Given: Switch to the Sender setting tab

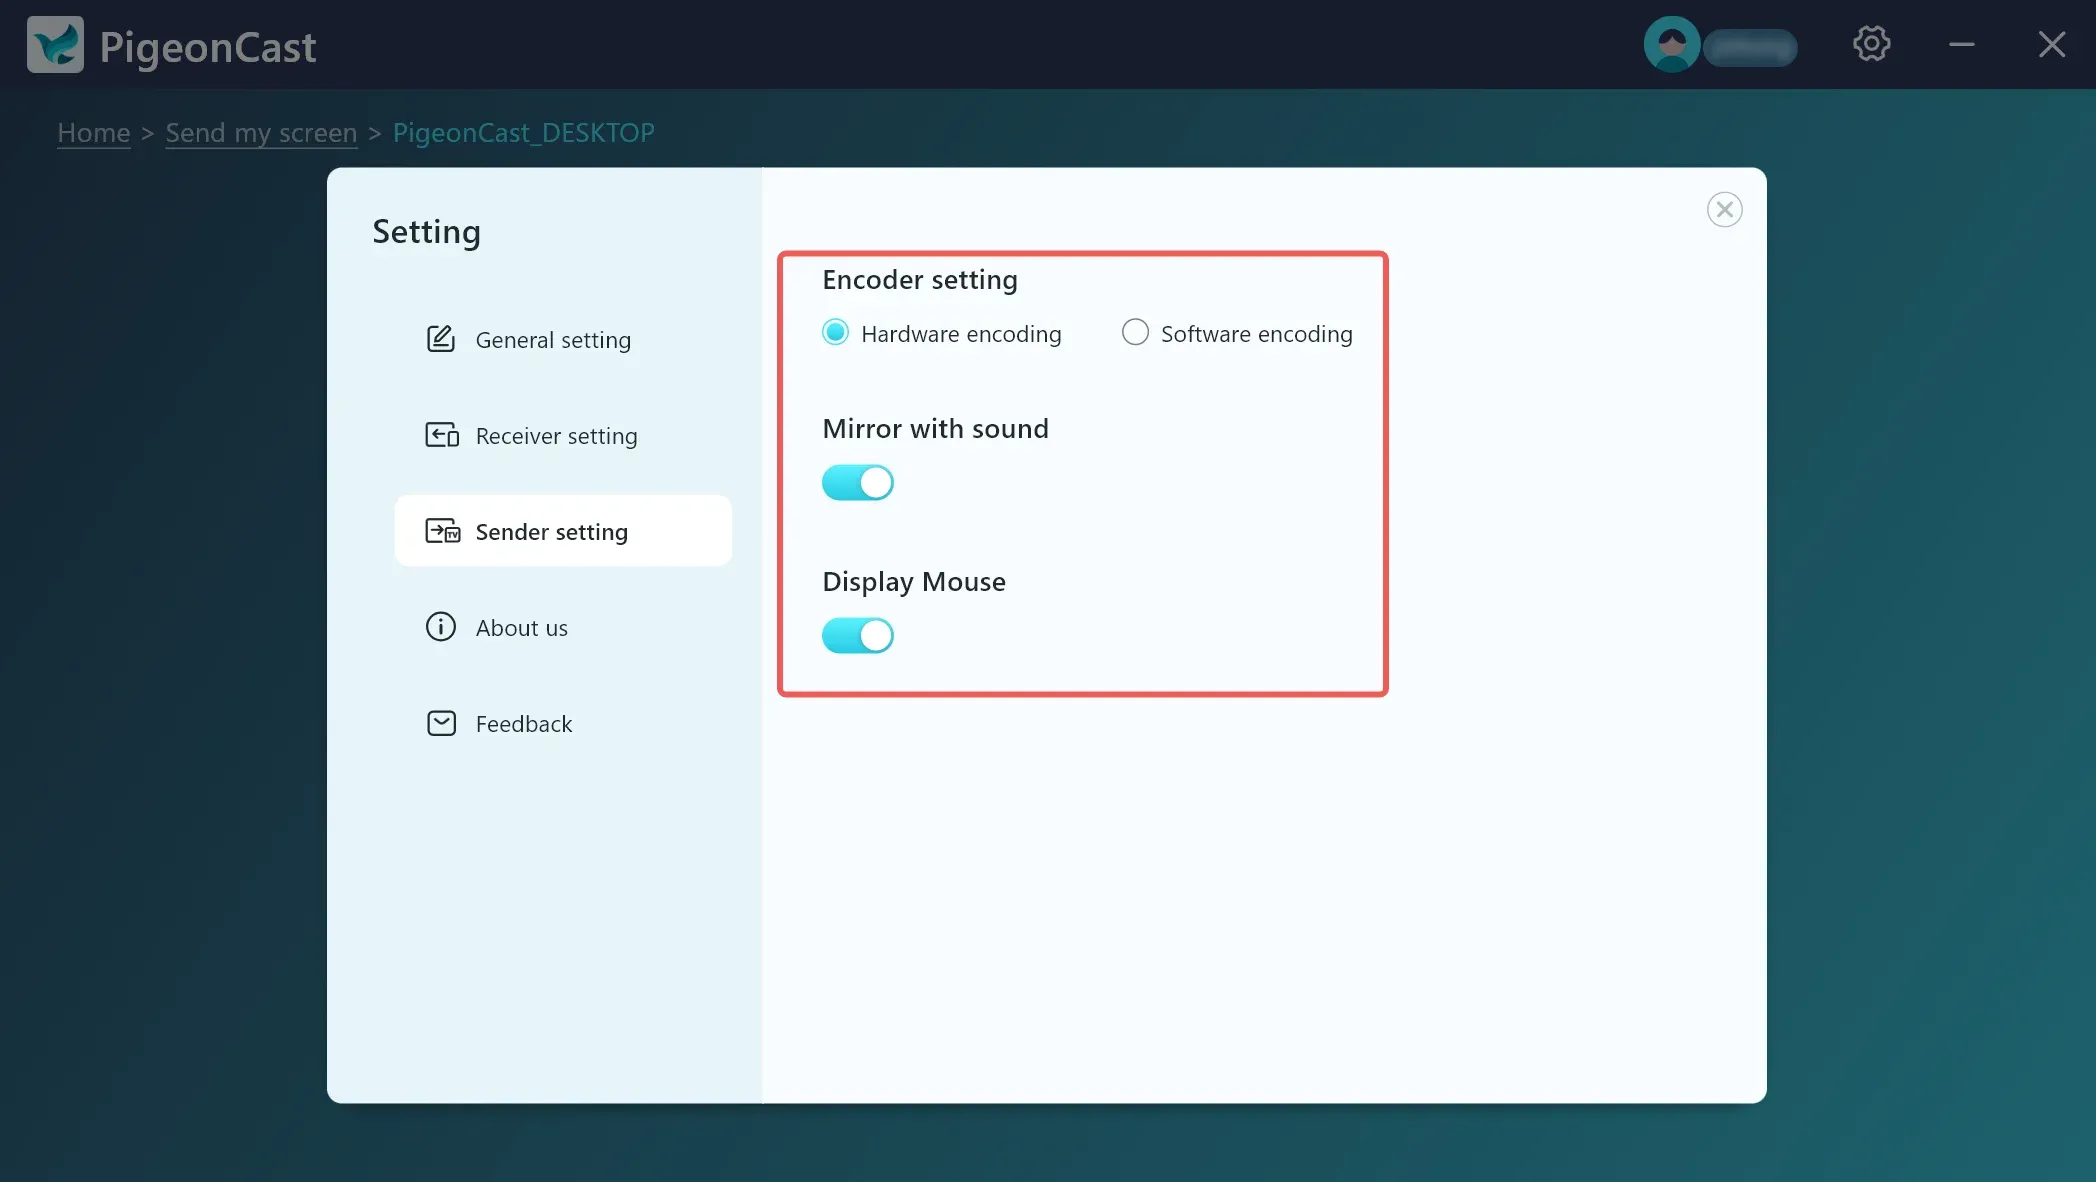Looking at the screenshot, I should pos(563,531).
